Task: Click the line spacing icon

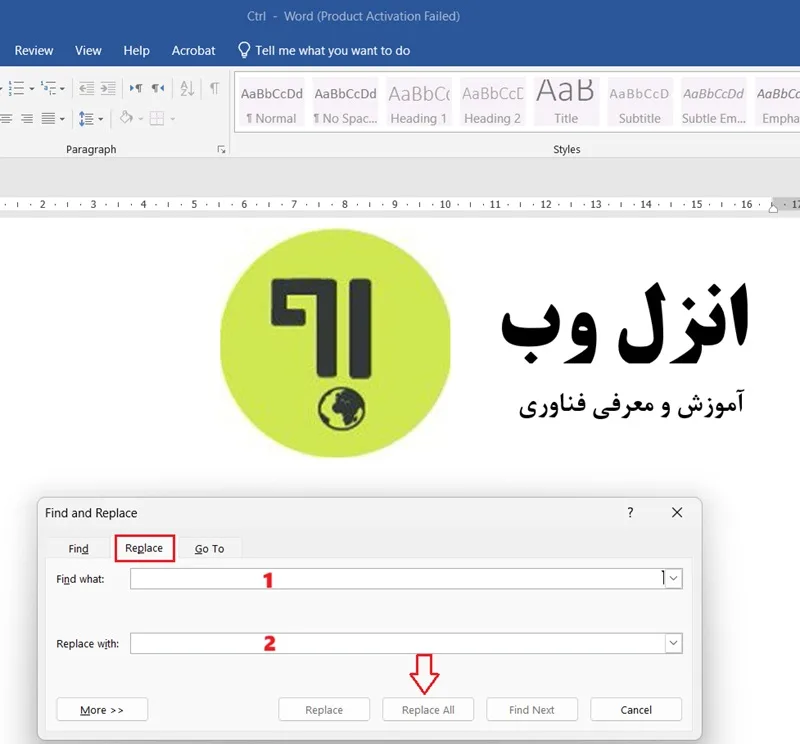Action: pos(86,119)
